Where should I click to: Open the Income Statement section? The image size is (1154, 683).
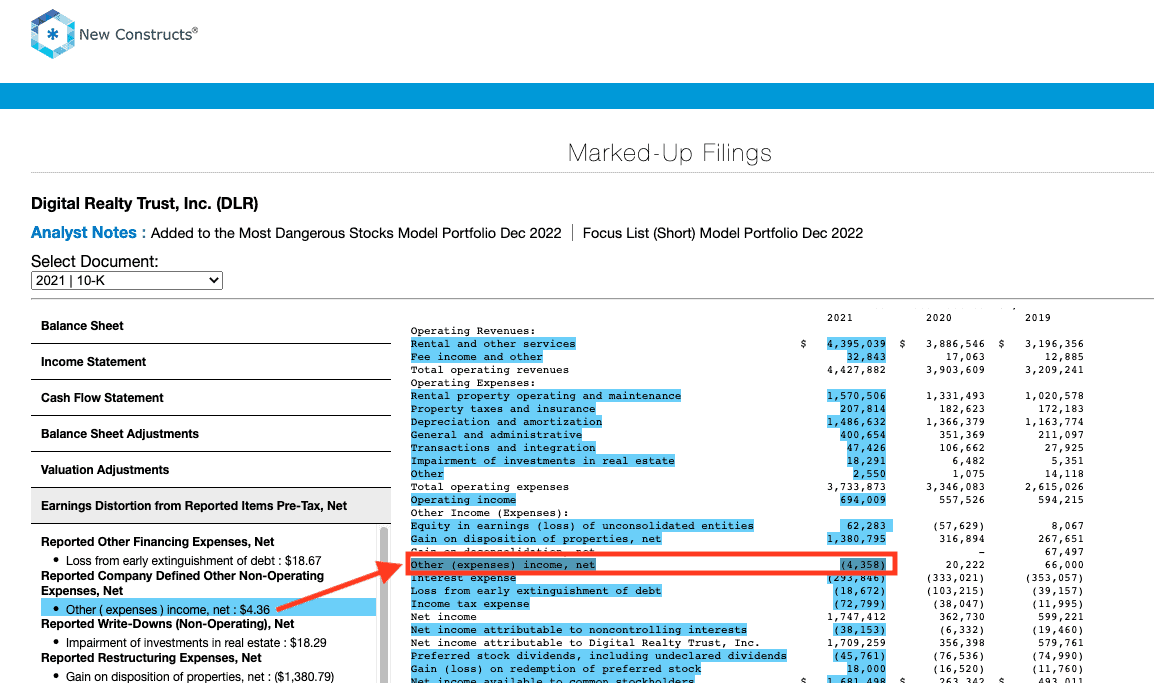pos(210,361)
